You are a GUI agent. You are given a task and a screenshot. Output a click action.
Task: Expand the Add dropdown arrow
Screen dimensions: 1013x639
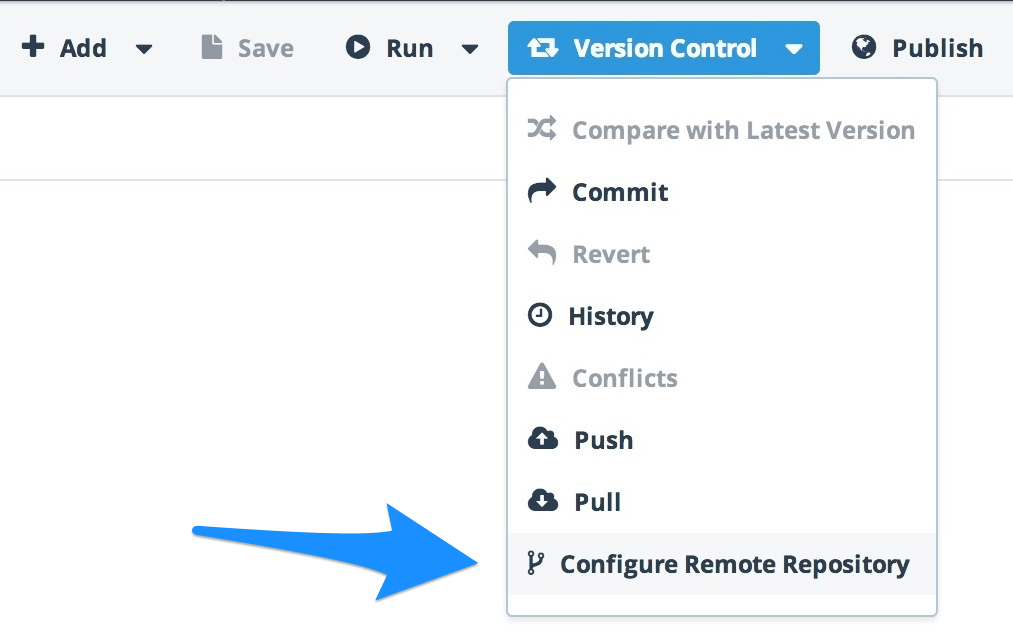pos(144,49)
